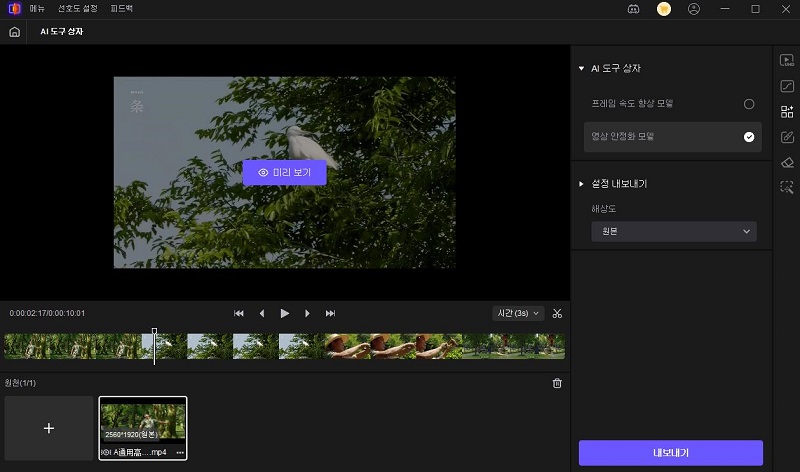Click the 미리 보기 preview button

point(284,172)
